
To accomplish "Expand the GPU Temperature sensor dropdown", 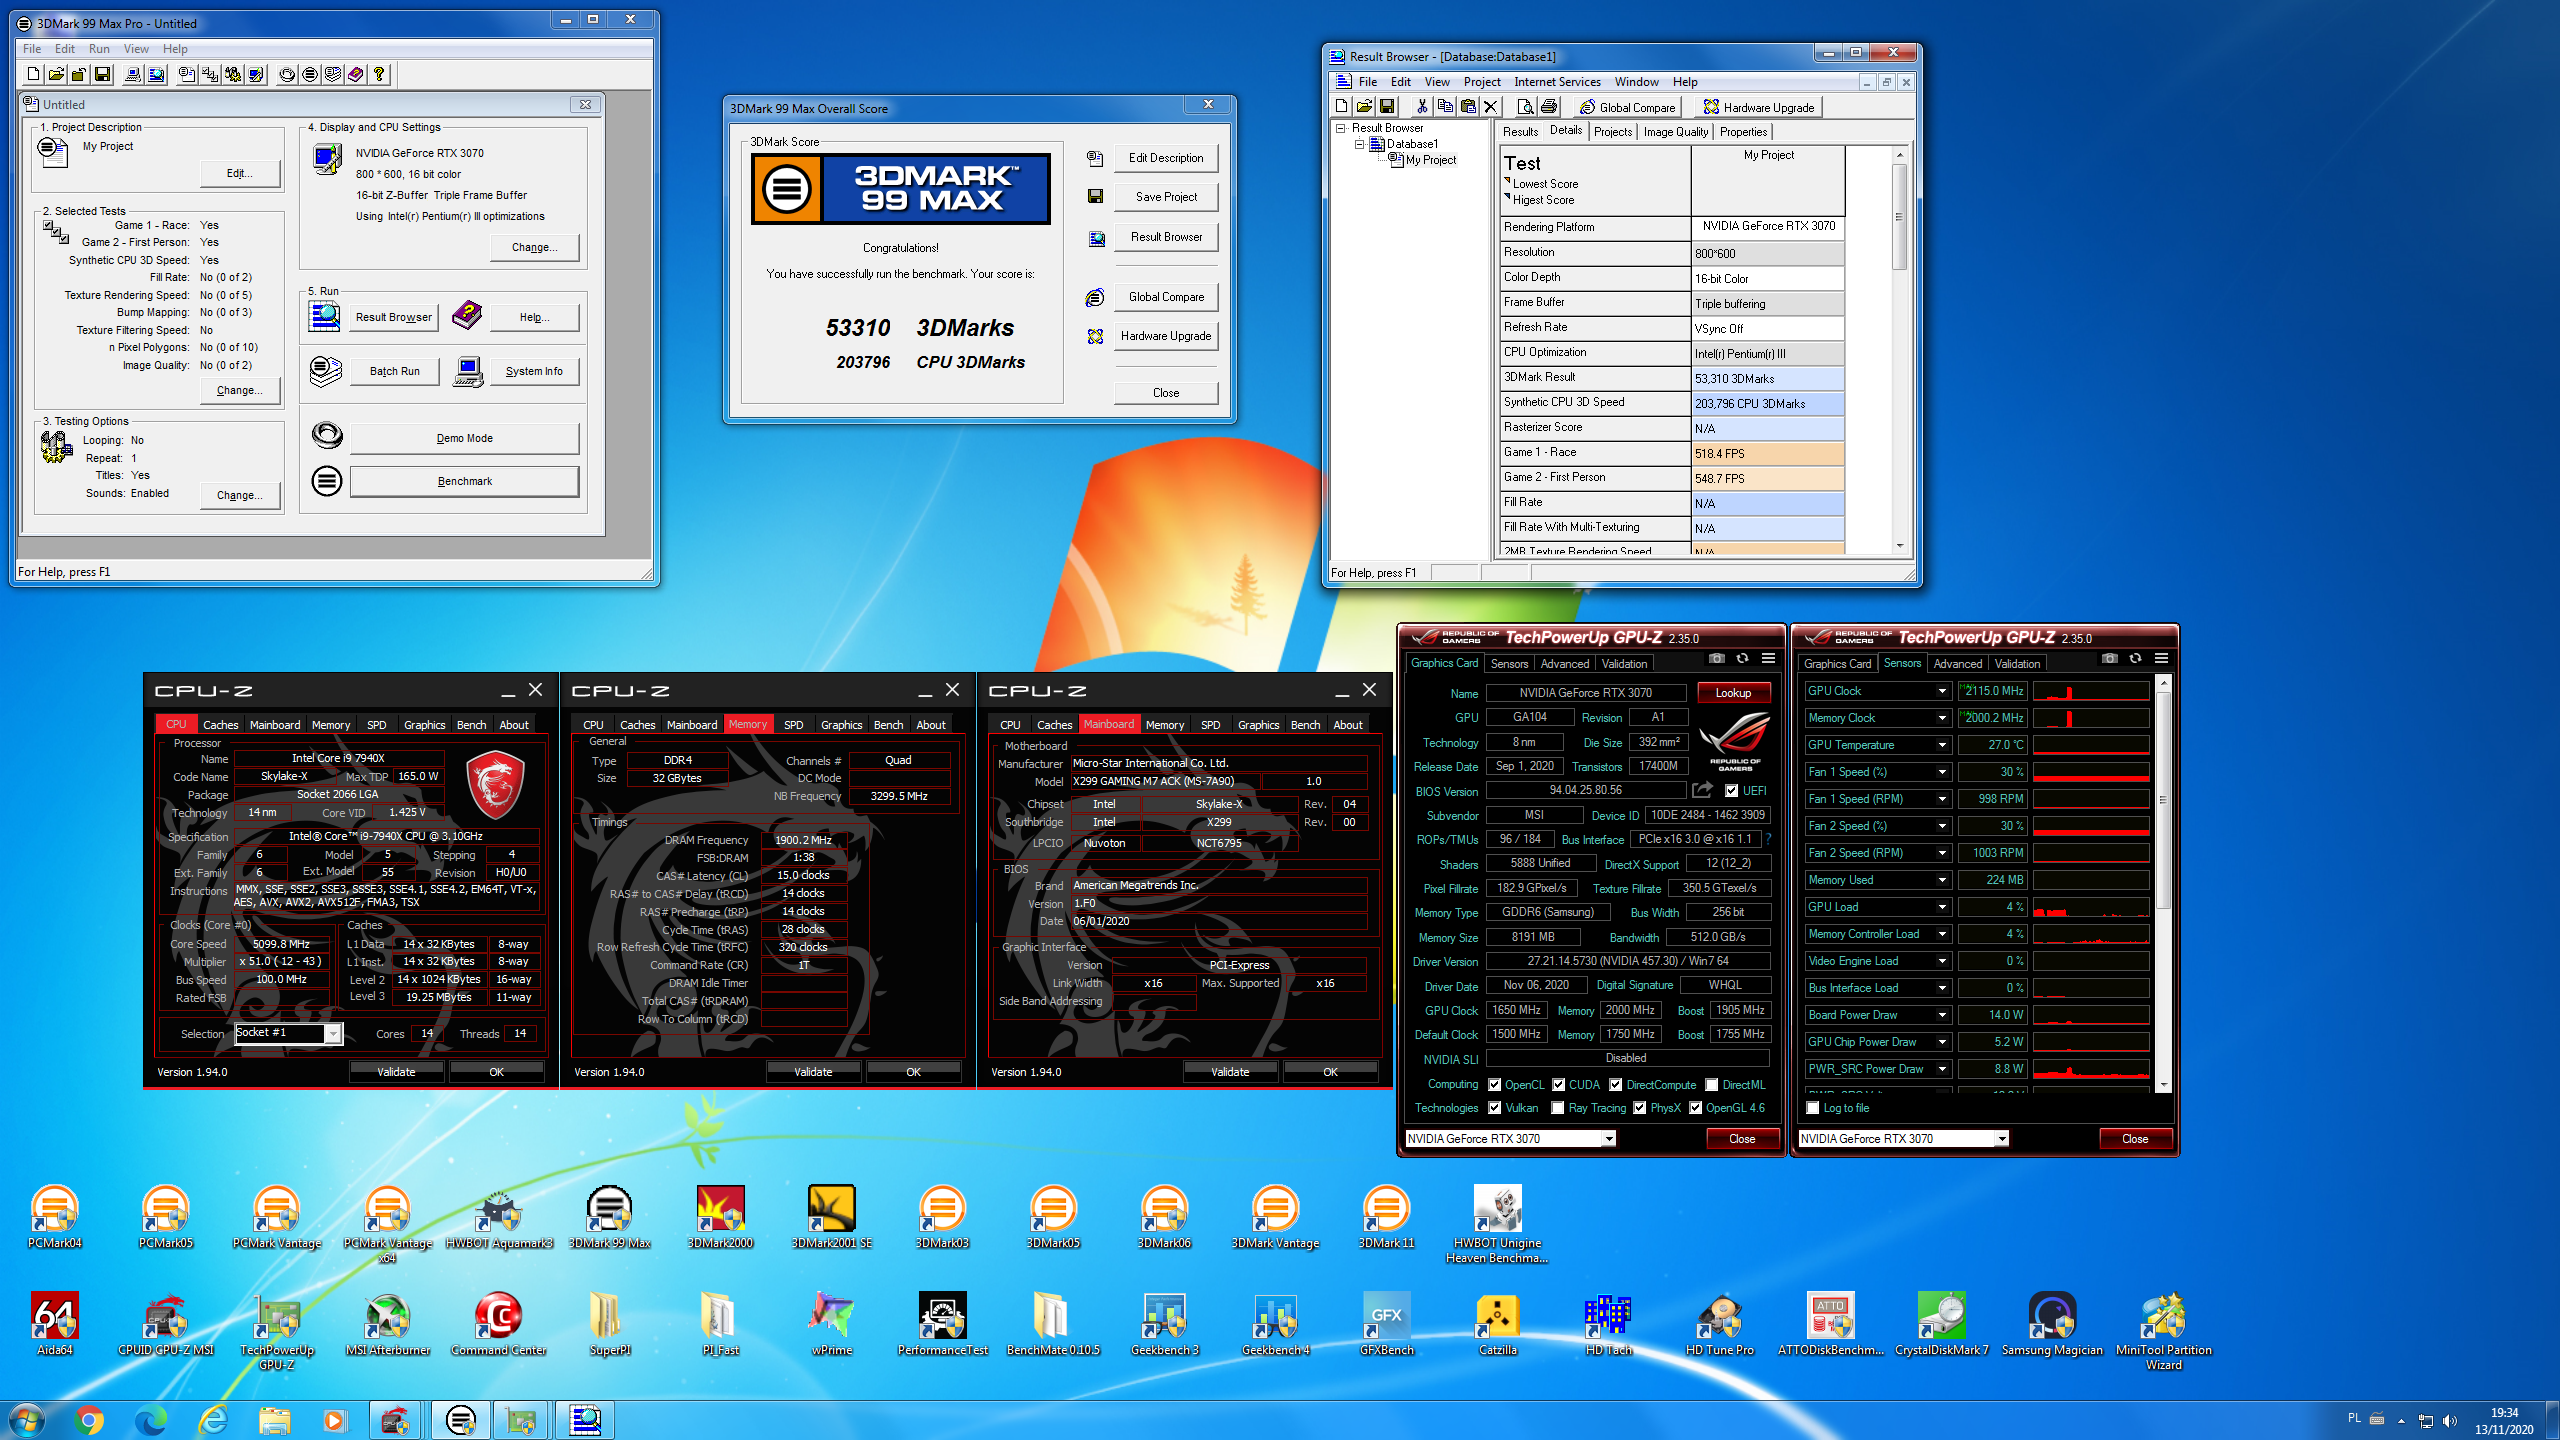I will tap(1942, 745).
